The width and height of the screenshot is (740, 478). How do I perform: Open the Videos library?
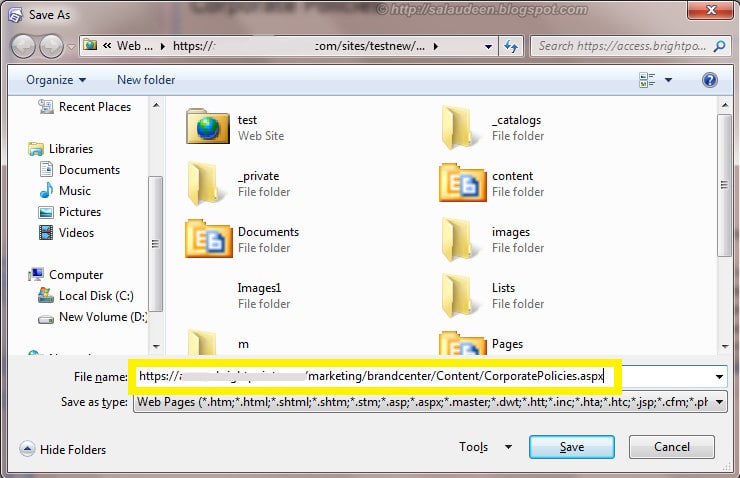pos(66,233)
